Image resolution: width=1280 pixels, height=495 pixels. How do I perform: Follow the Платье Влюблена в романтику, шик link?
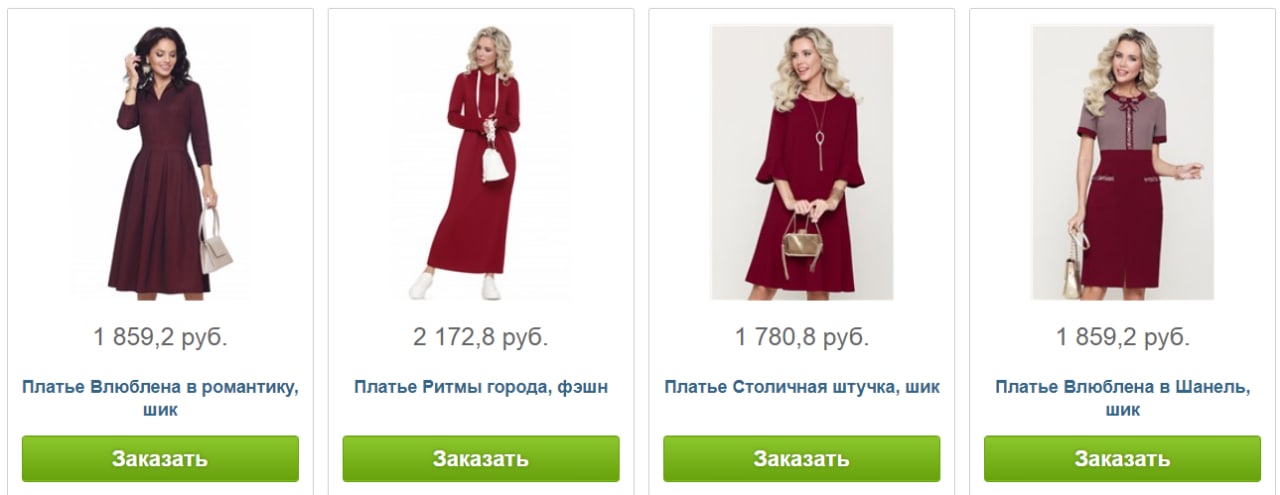160,398
